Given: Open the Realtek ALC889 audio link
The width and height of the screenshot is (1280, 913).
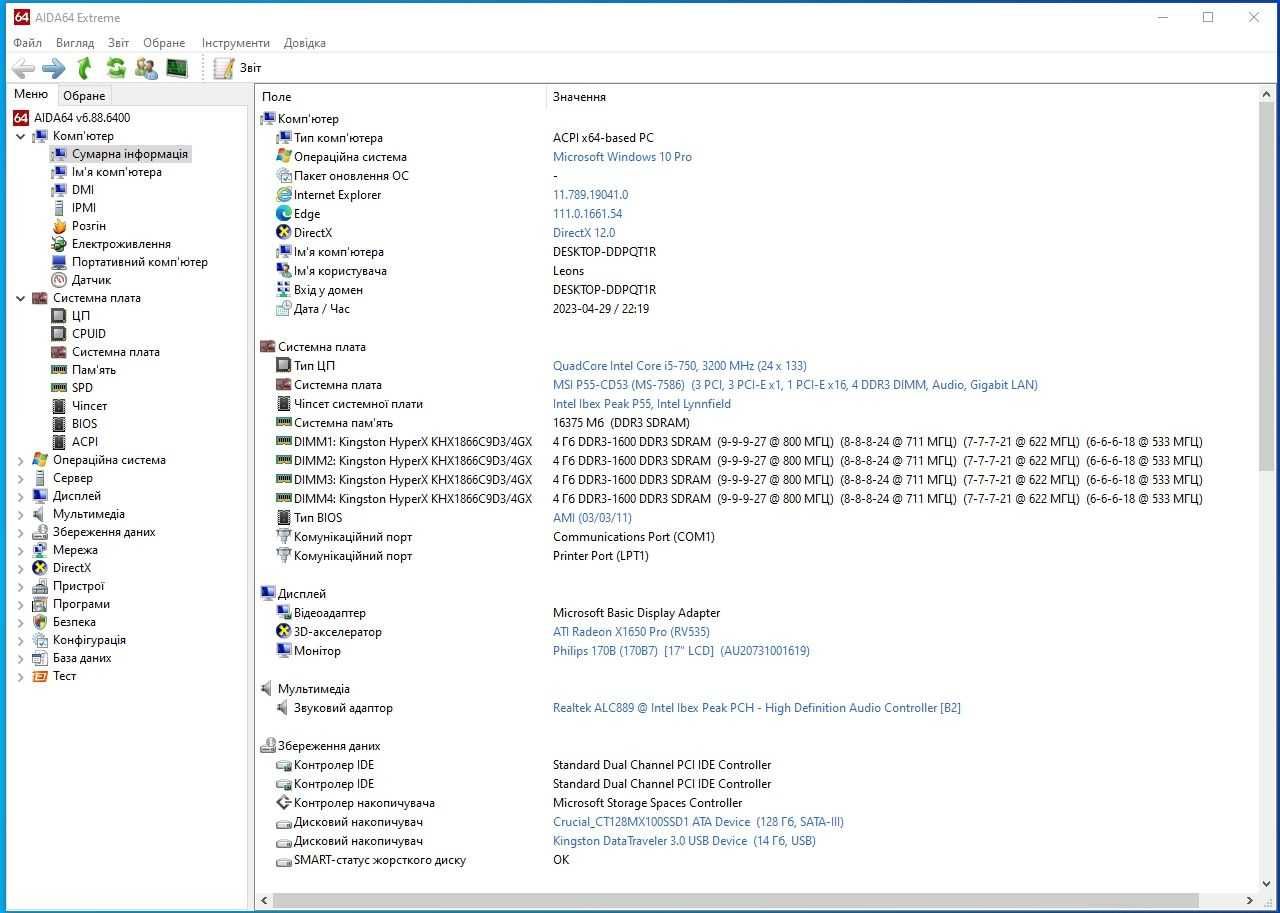Looking at the screenshot, I should pos(757,708).
